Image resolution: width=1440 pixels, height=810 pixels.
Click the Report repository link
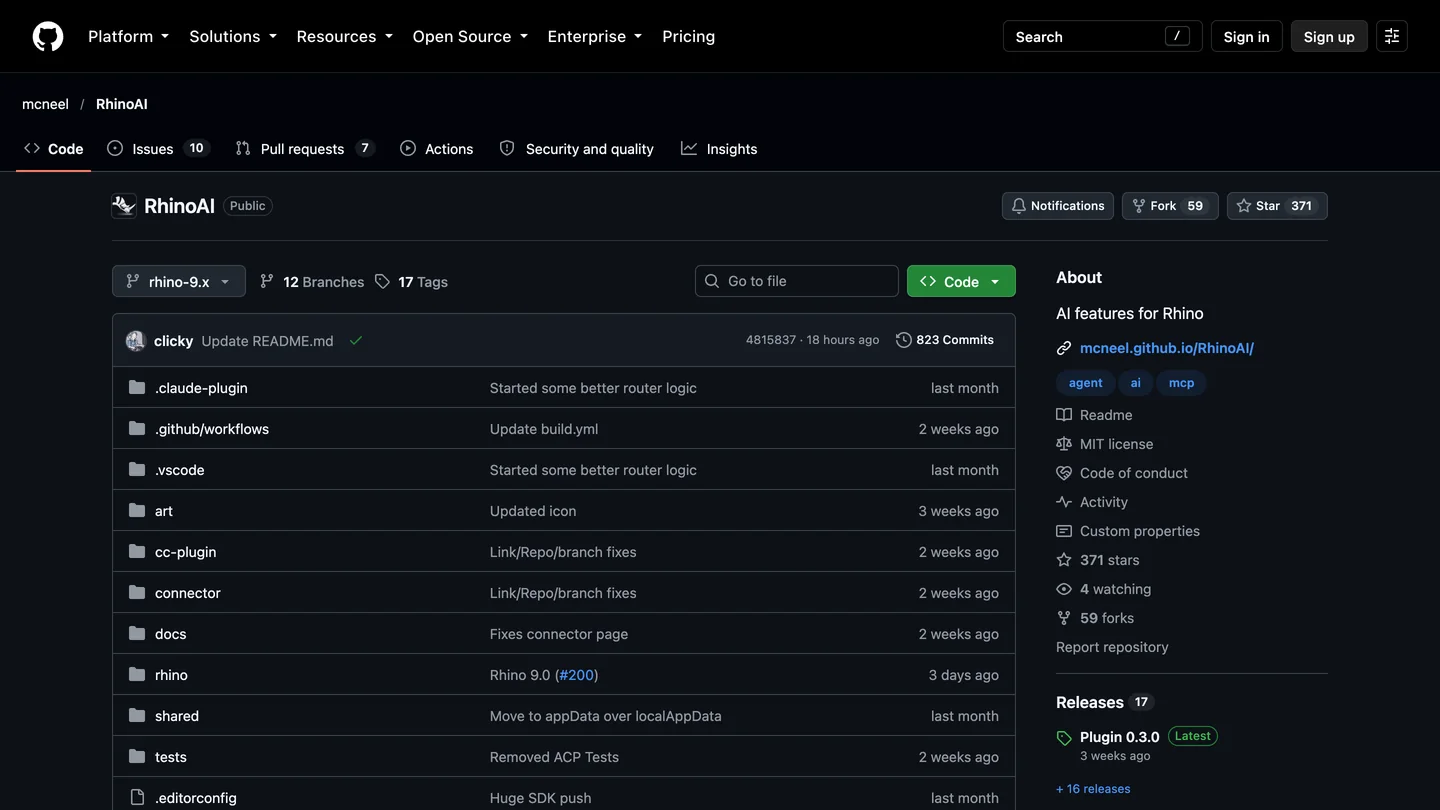coord(1112,647)
